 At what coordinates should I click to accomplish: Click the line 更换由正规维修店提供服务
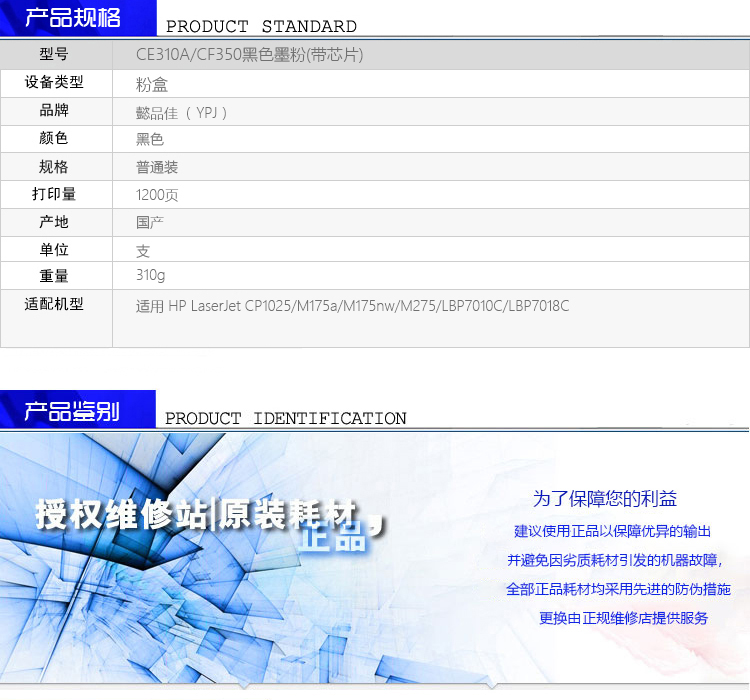[623, 618]
